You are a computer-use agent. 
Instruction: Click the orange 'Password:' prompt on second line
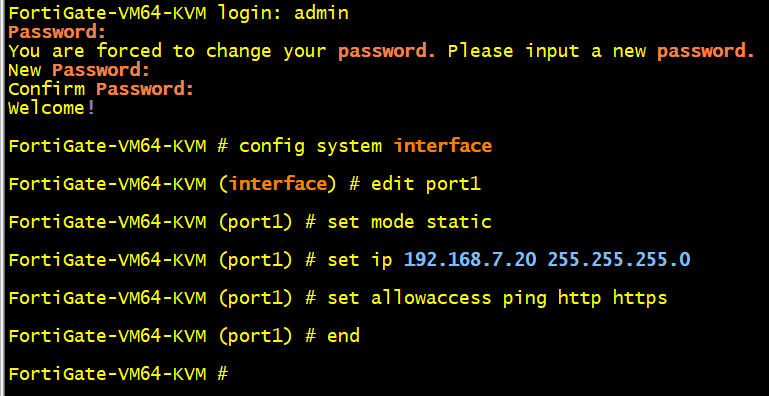point(57,32)
